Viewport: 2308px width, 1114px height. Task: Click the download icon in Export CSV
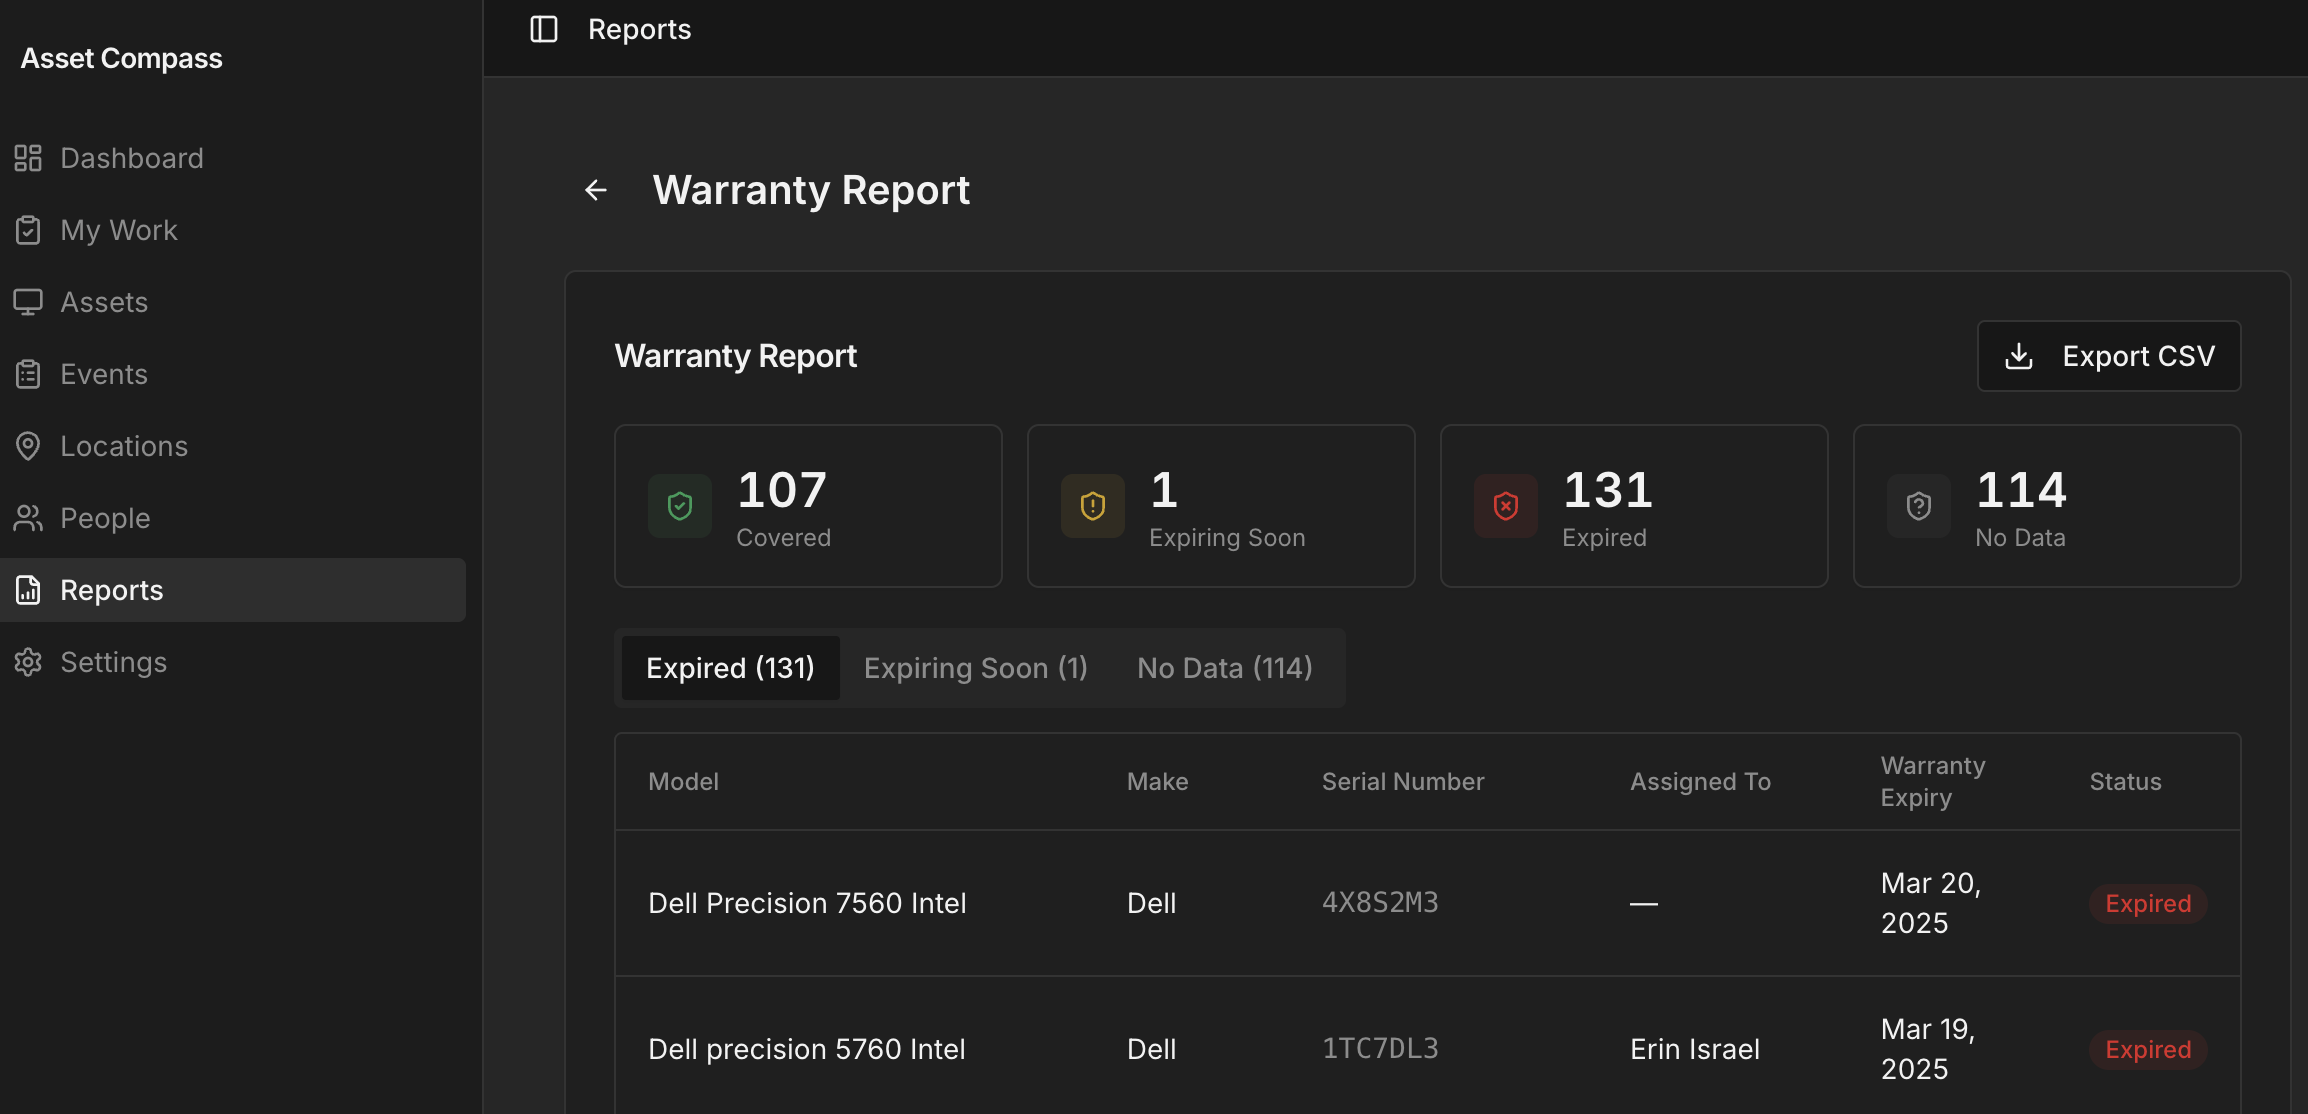coord(2019,356)
